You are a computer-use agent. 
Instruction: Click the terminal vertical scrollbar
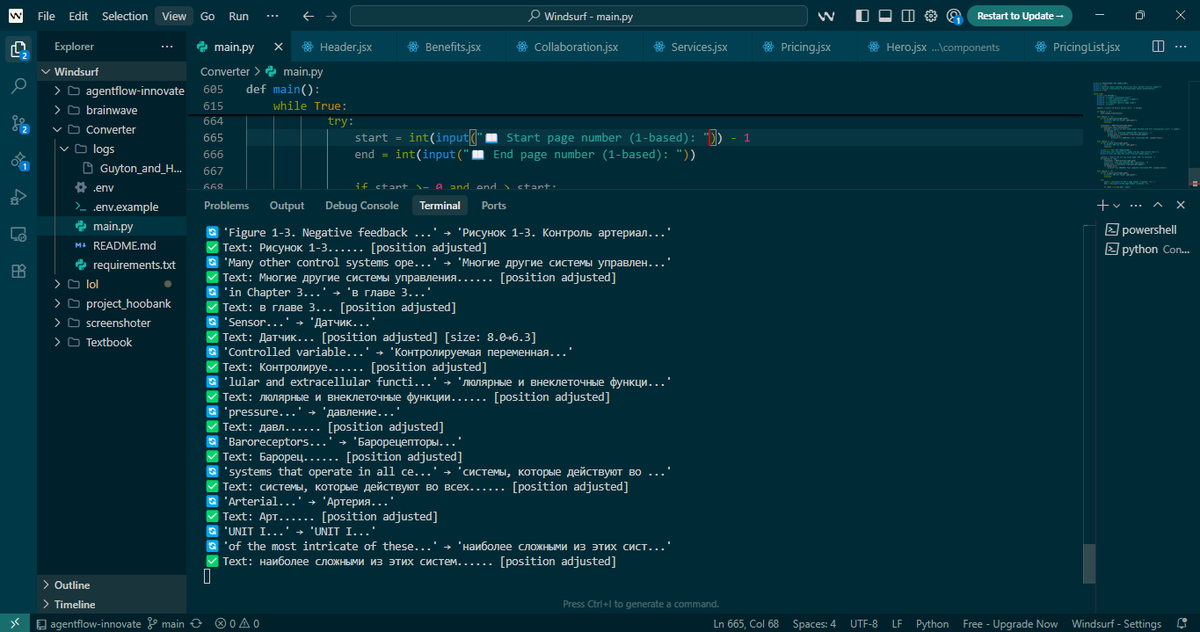coord(1089,563)
